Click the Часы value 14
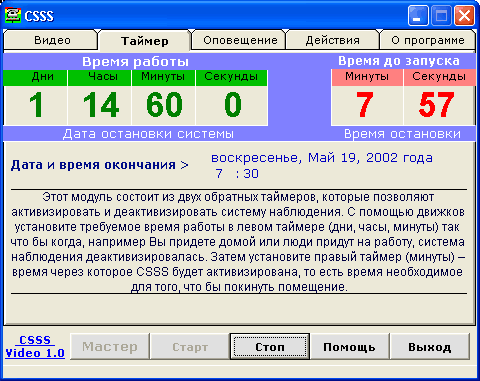The width and height of the screenshot is (480, 381). tap(100, 105)
